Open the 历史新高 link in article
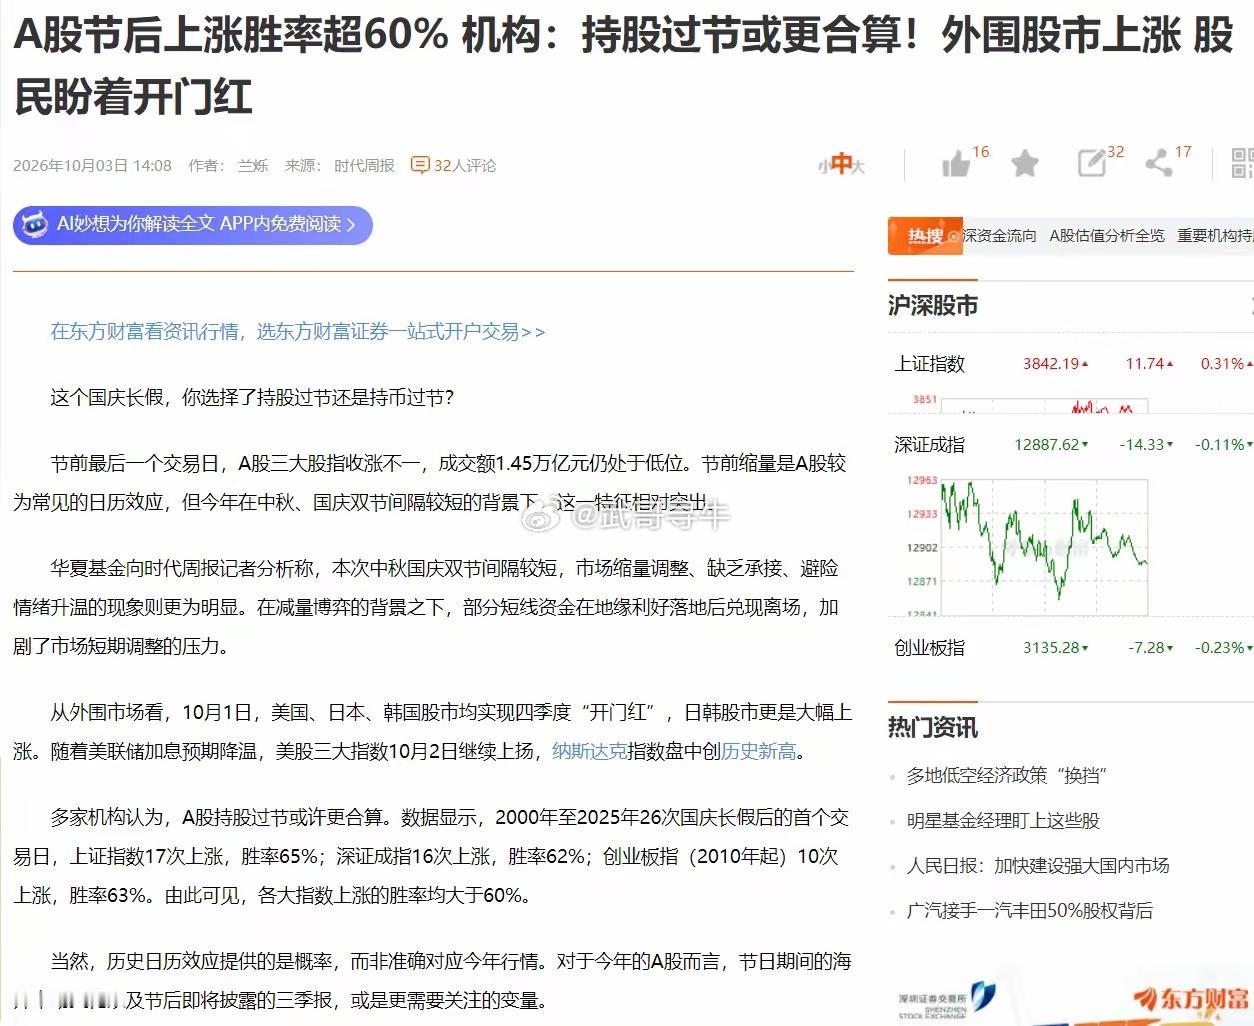The height and width of the screenshot is (1026, 1254). pyautogui.click(x=759, y=751)
